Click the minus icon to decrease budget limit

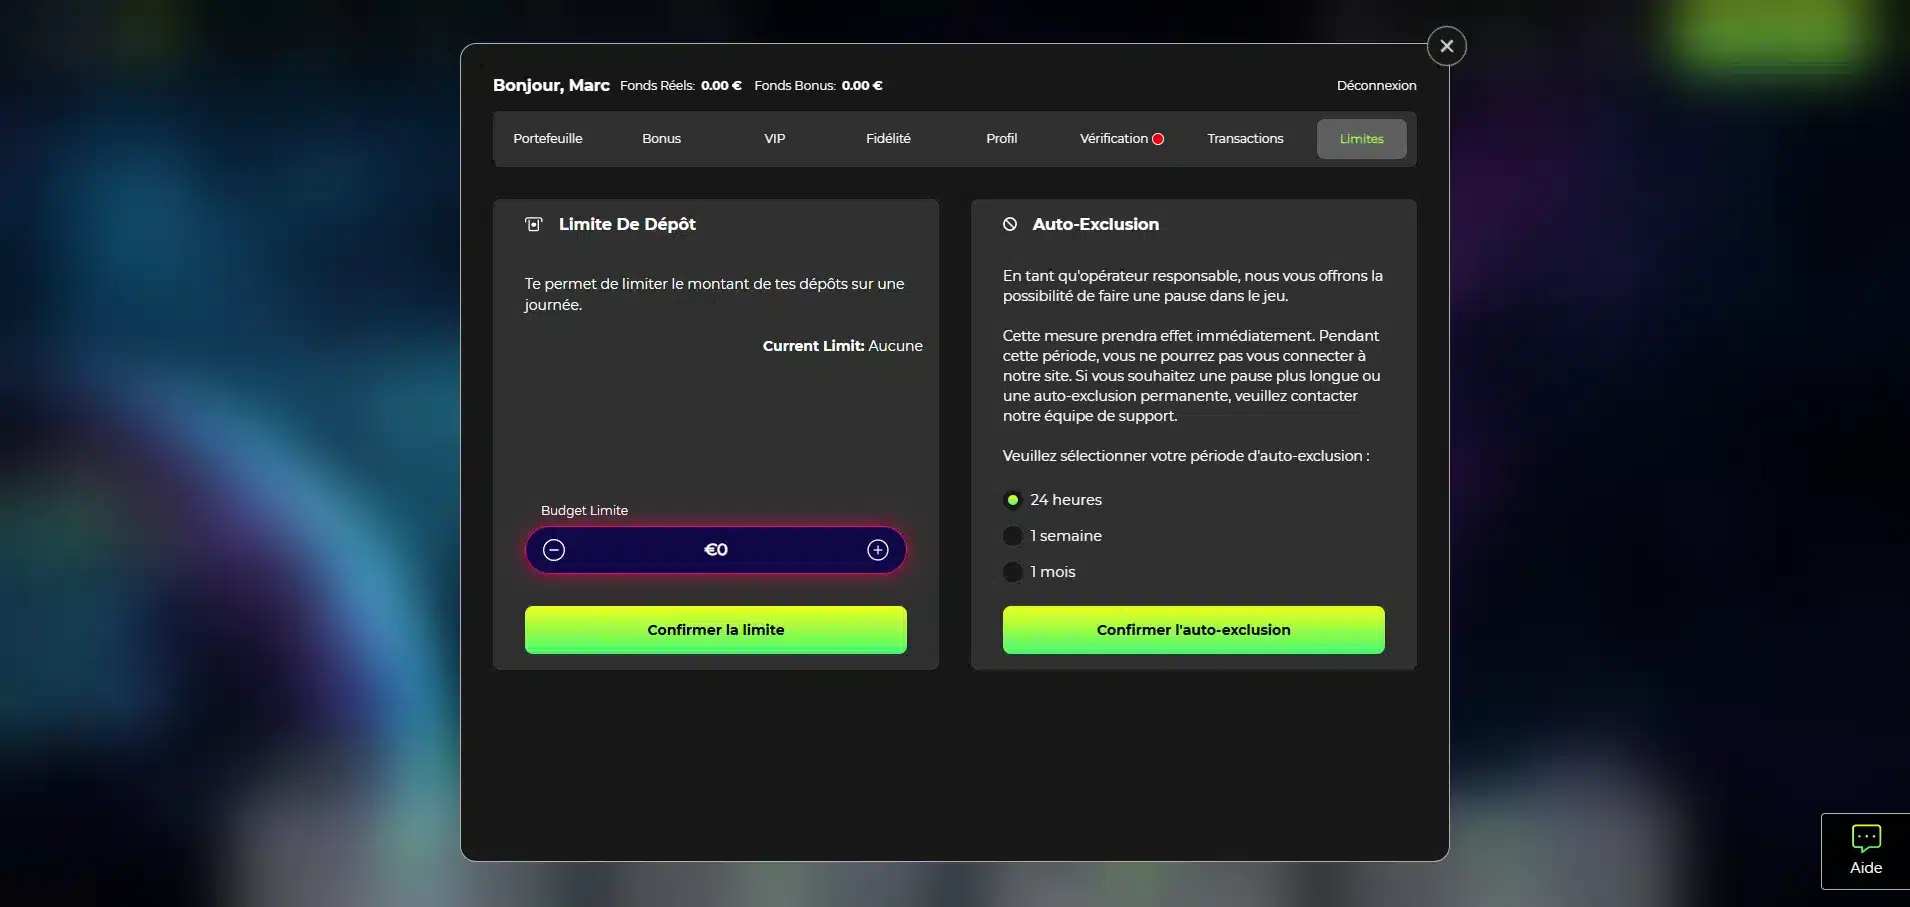[554, 549]
